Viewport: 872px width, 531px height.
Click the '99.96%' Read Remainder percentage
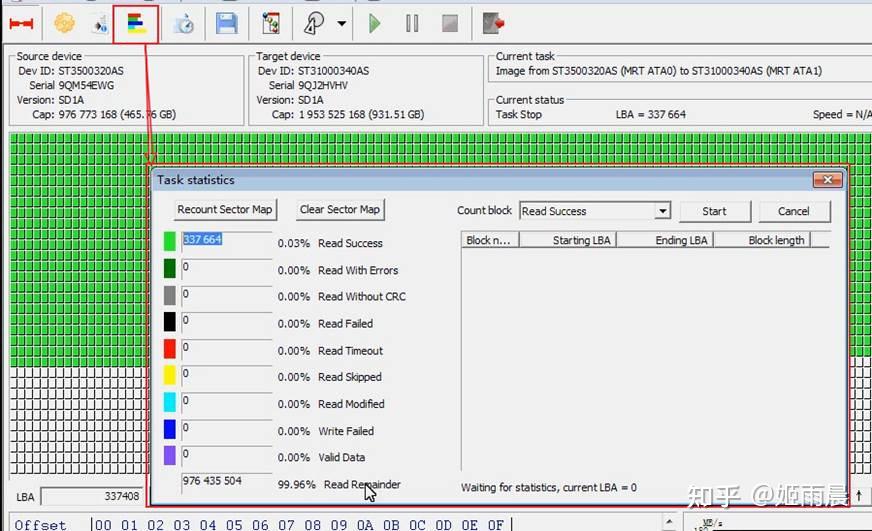[296, 484]
